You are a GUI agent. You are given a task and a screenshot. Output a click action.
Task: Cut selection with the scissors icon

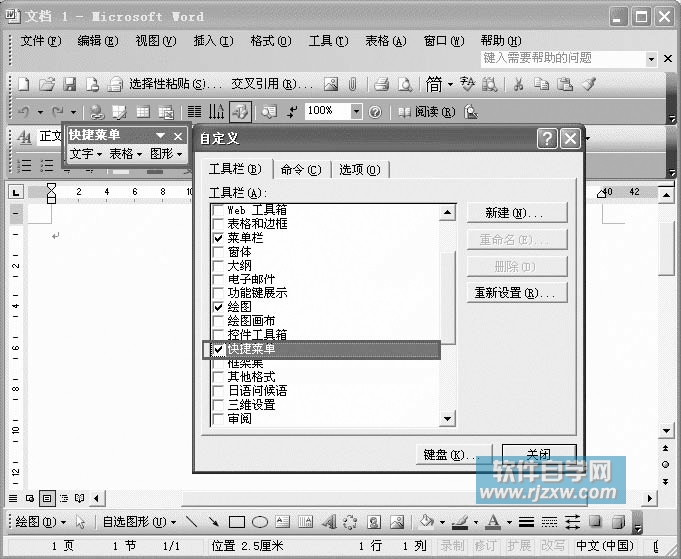click(518, 84)
